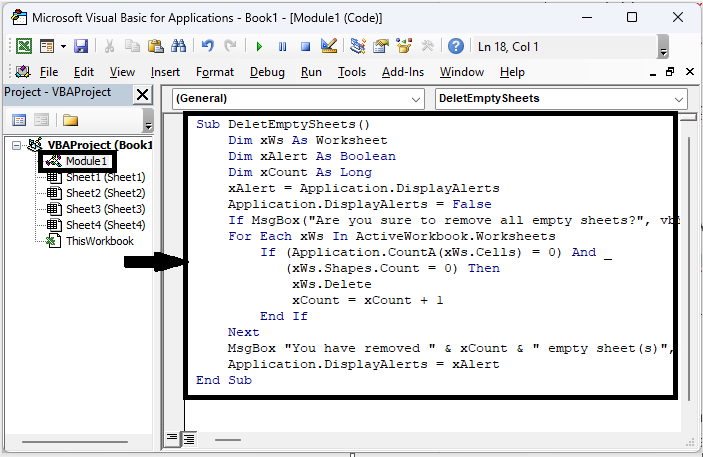The height and width of the screenshot is (457, 703).
Task: Close the inner Module1 code window
Action: pos(690,72)
